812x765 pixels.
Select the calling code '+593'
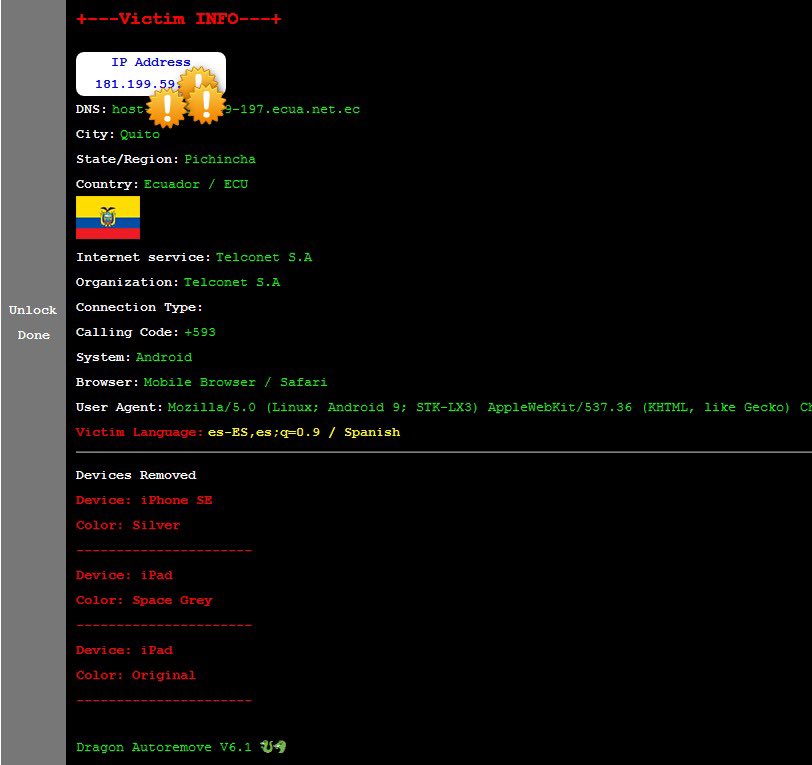click(200, 332)
